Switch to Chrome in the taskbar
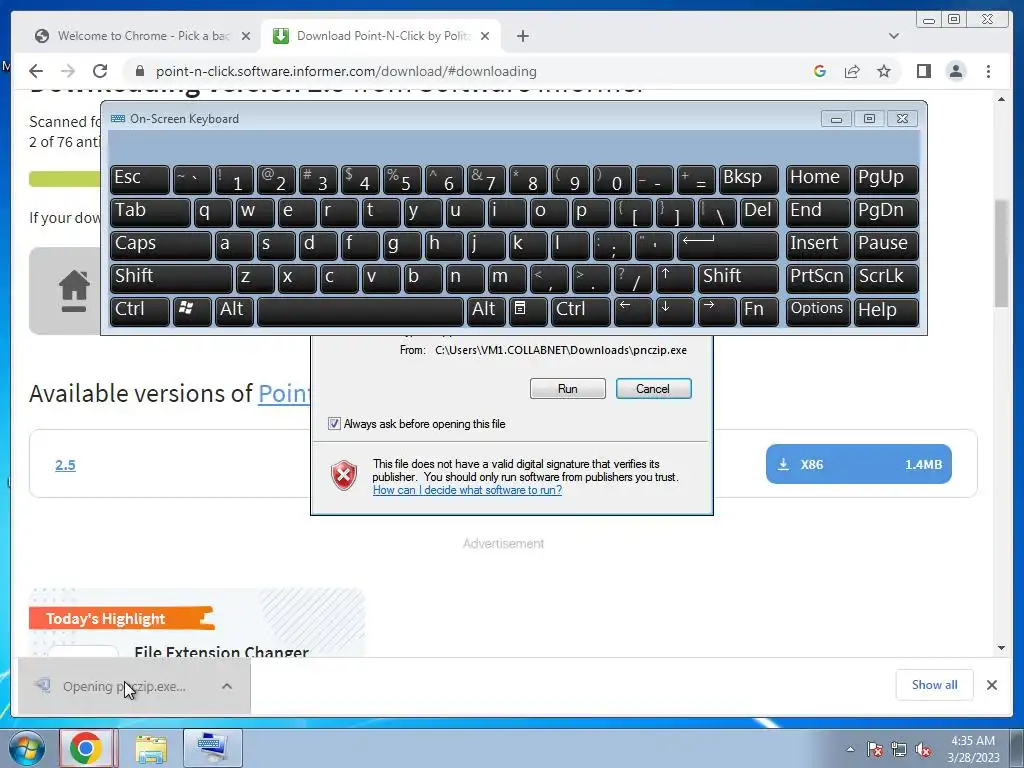 pyautogui.click(x=86, y=748)
